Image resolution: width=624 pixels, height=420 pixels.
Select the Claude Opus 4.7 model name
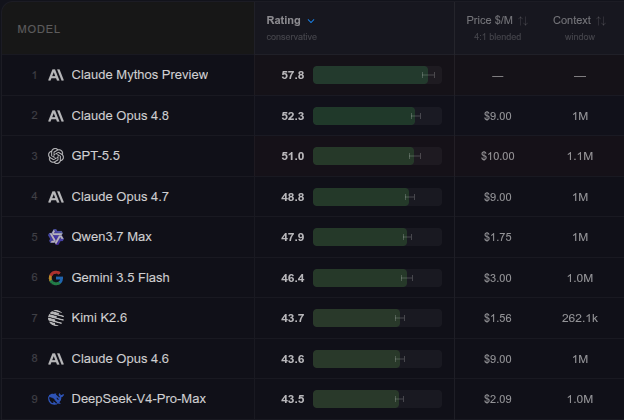click(120, 197)
